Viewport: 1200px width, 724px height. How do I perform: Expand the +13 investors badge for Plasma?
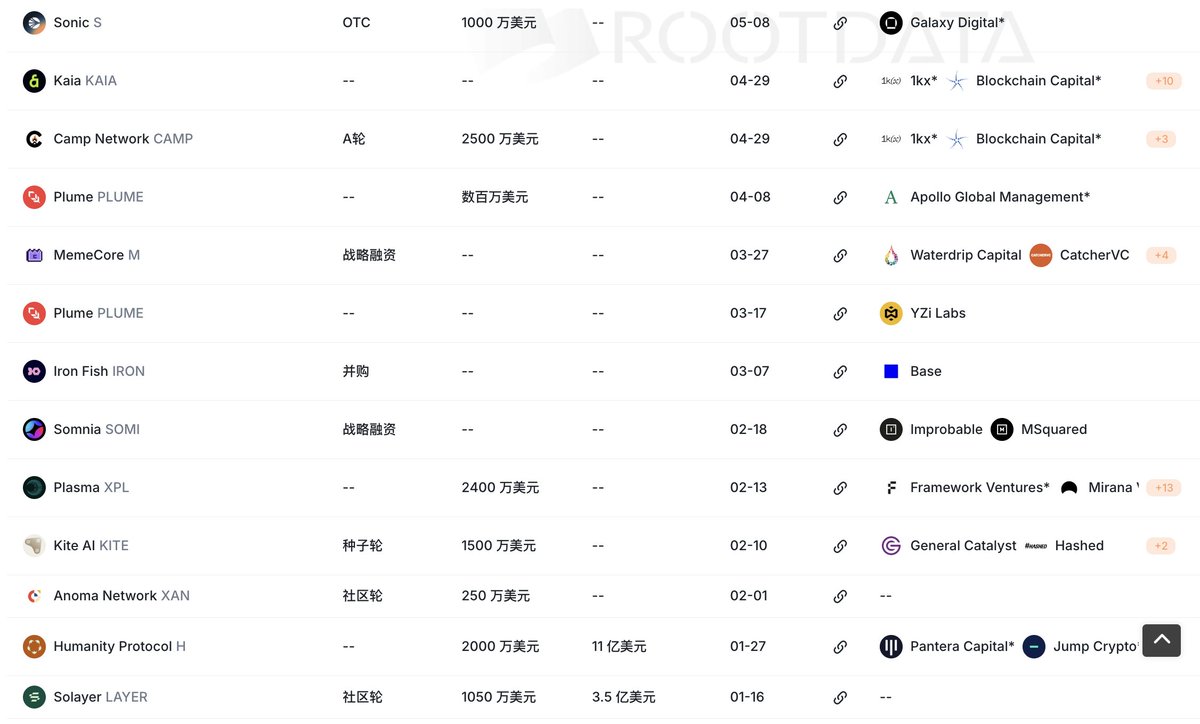1164,488
